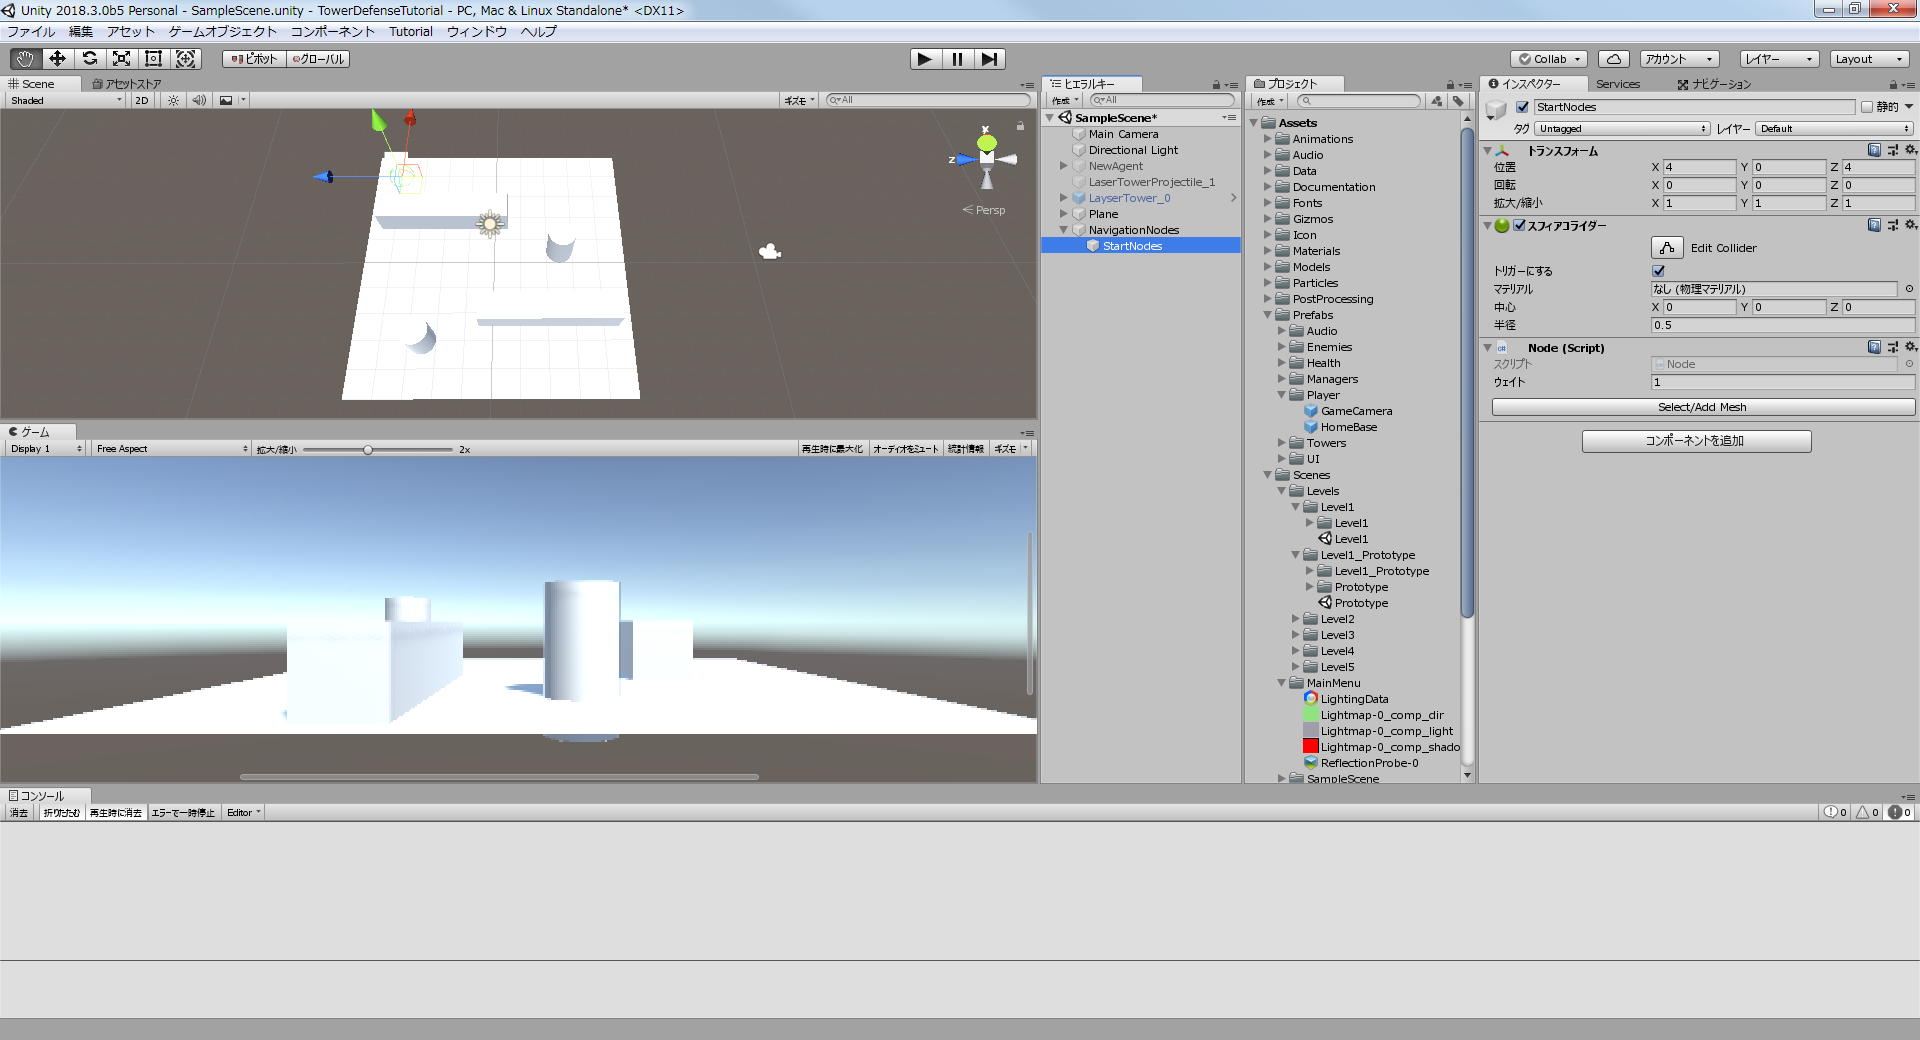Open the Tag dropdown showing Untagged
Screen dimensions: 1920x1040
[1623, 129]
